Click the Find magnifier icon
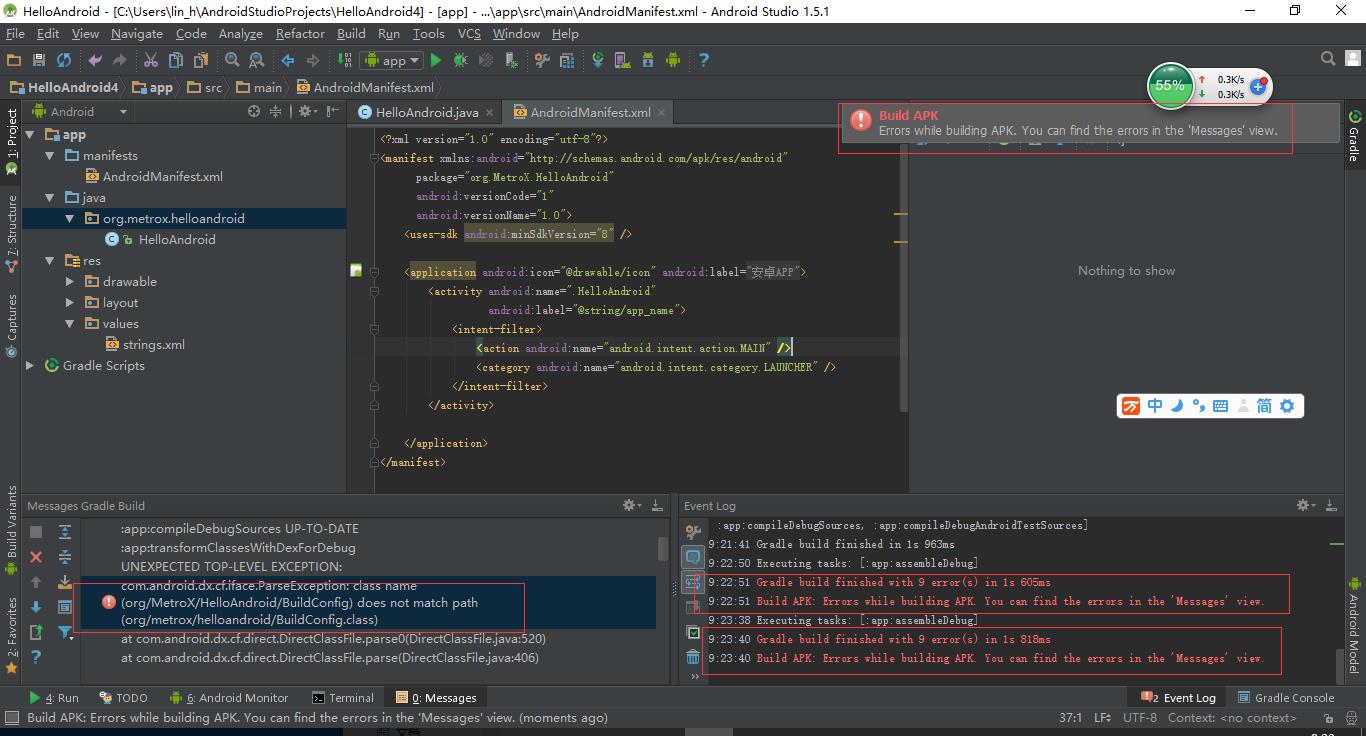Image resolution: width=1366 pixels, height=736 pixels. [x=232, y=60]
